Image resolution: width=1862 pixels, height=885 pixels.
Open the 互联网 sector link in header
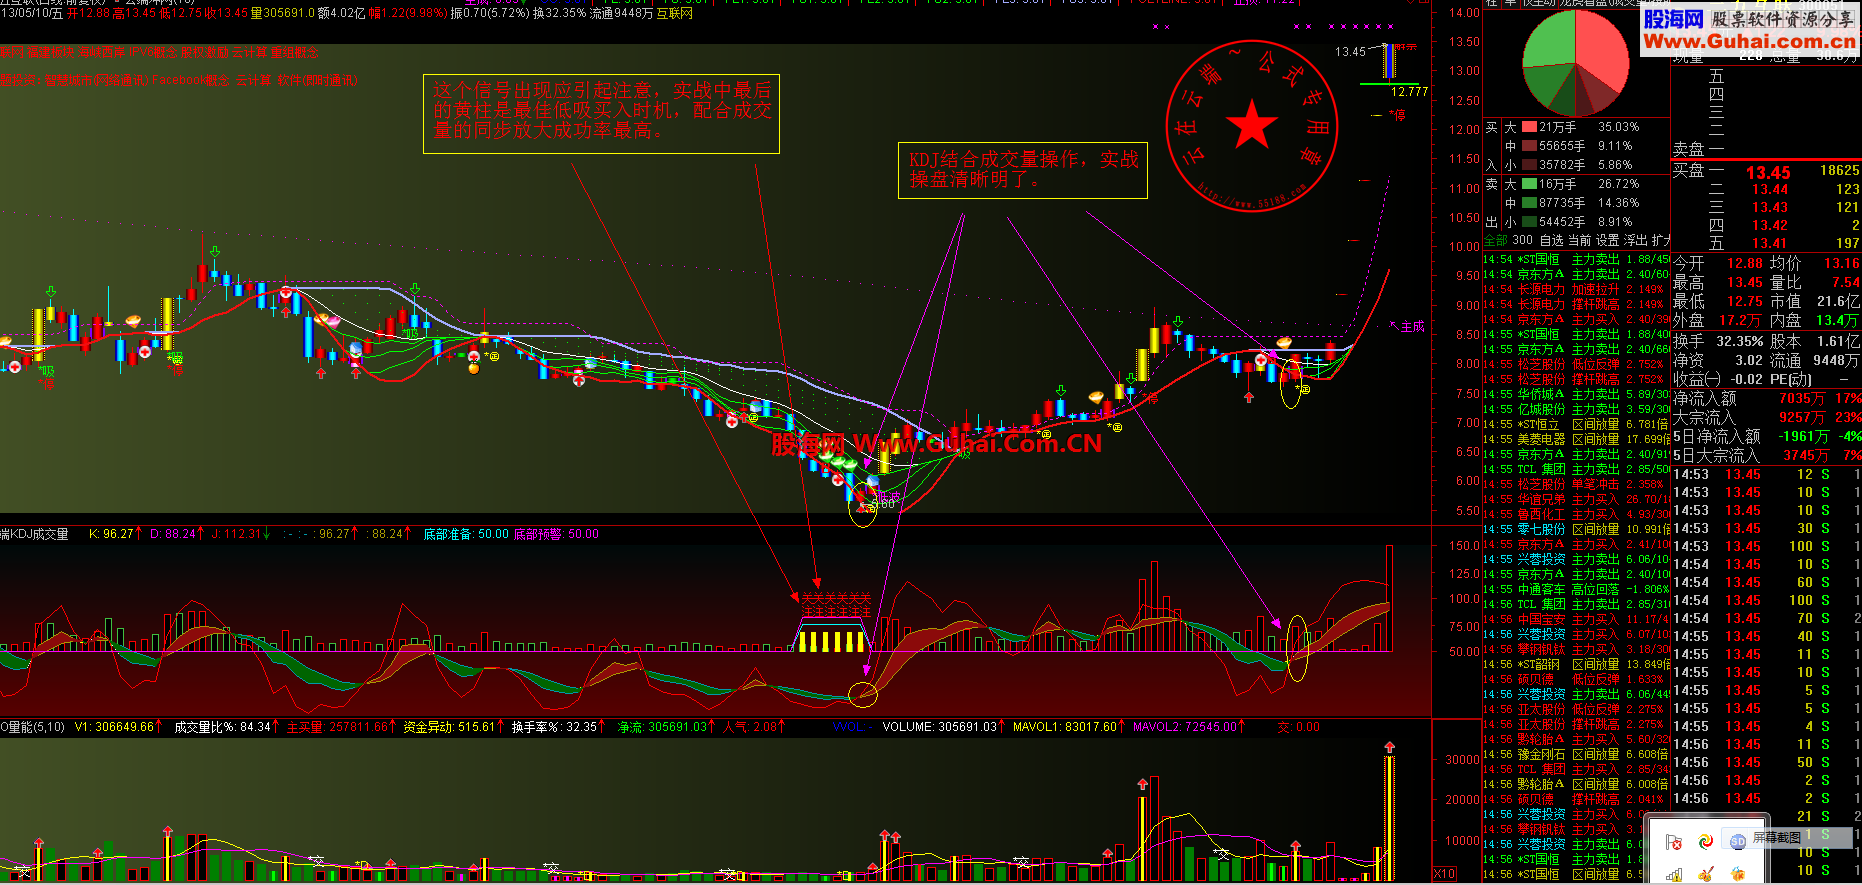(x=675, y=14)
